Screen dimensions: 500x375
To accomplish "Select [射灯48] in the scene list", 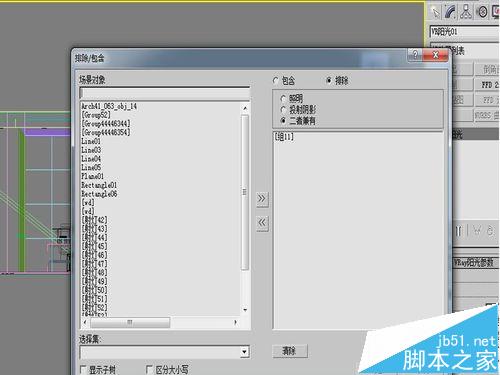I will pyautogui.click(x=95, y=272).
